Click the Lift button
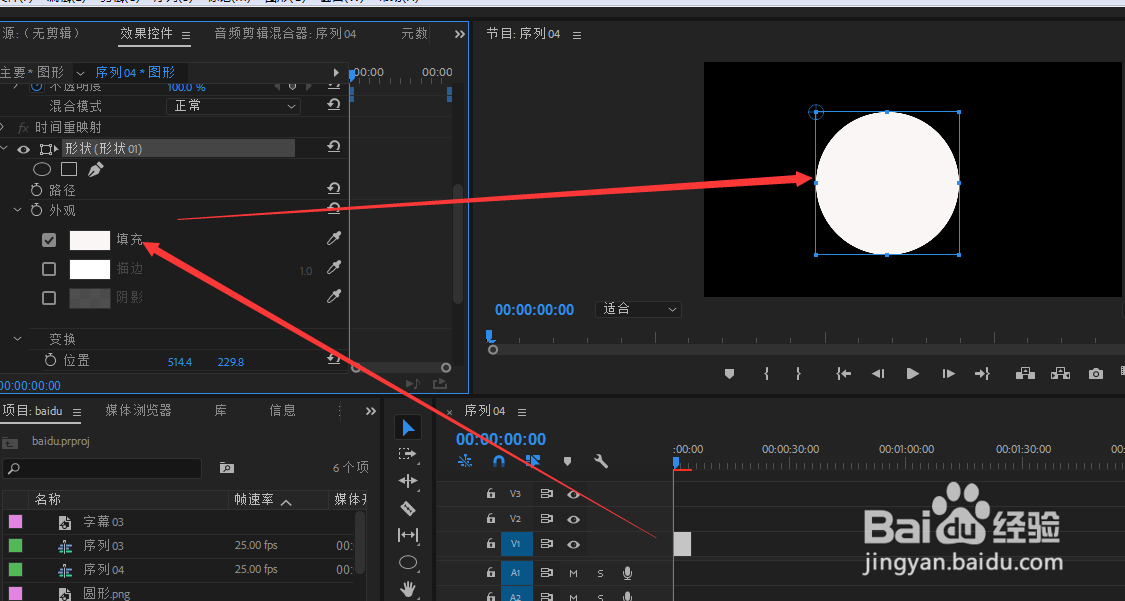Image resolution: width=1125 pixels, height=601 pixels. (1025, 374)
